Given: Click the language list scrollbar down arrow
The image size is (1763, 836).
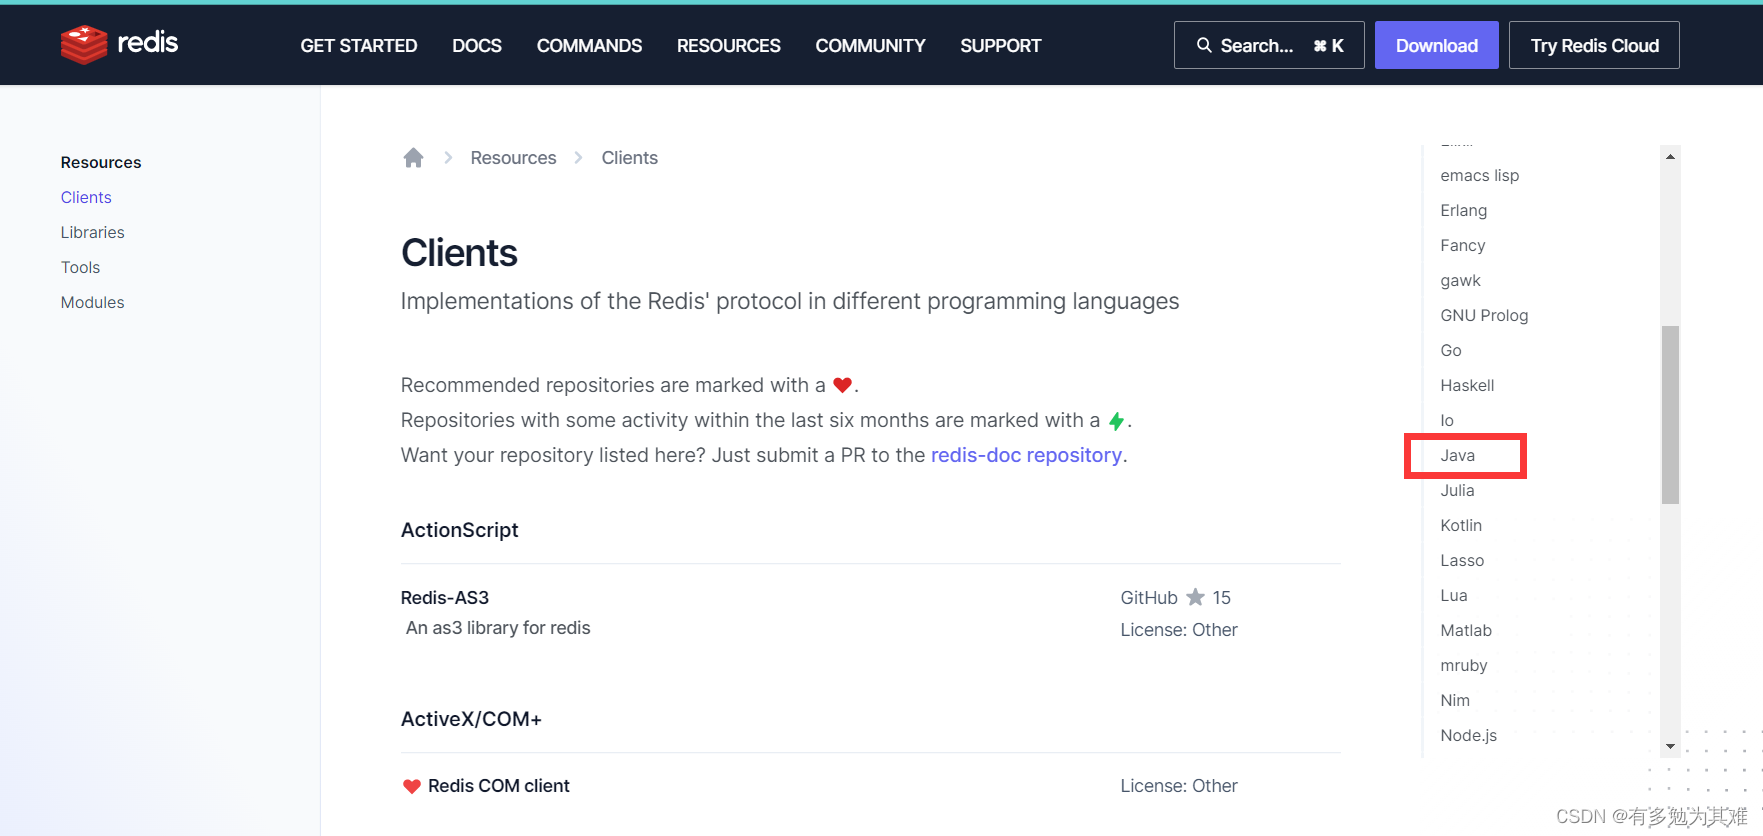Looking at the screenshot, I should 1670,747.
